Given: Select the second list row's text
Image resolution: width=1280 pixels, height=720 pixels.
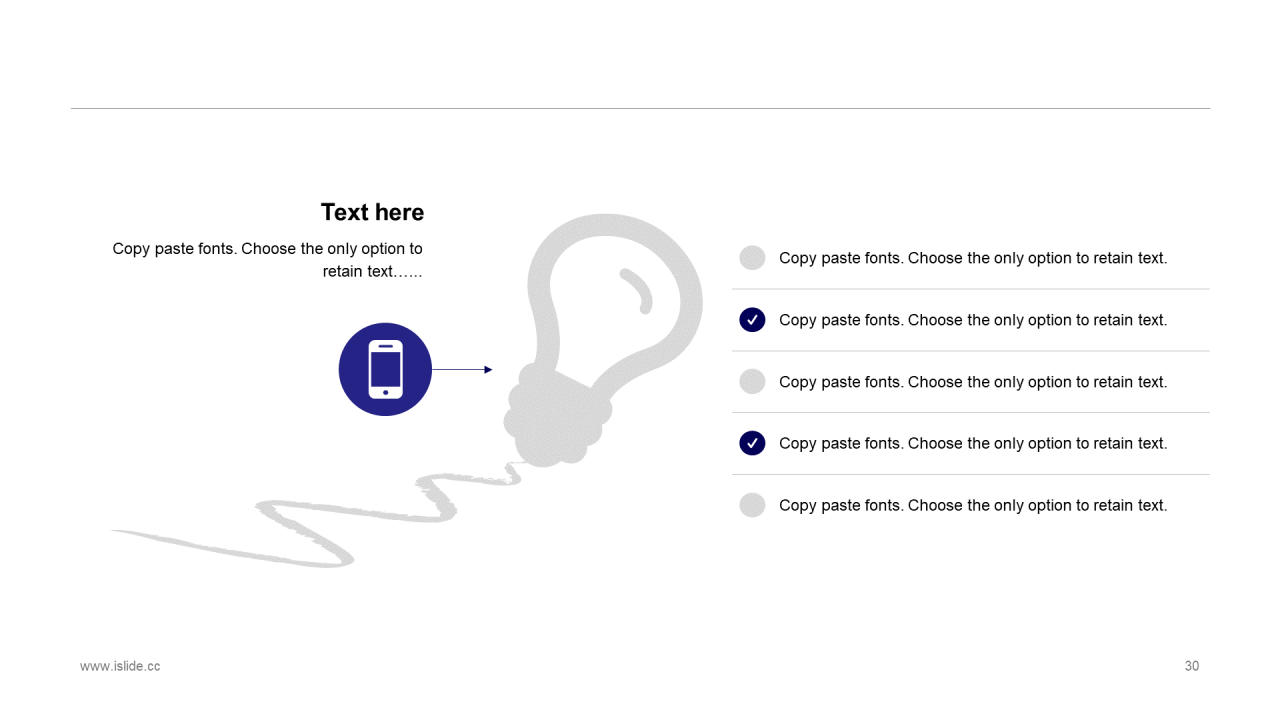Looking at the screenshot, I should pos(973,320).
